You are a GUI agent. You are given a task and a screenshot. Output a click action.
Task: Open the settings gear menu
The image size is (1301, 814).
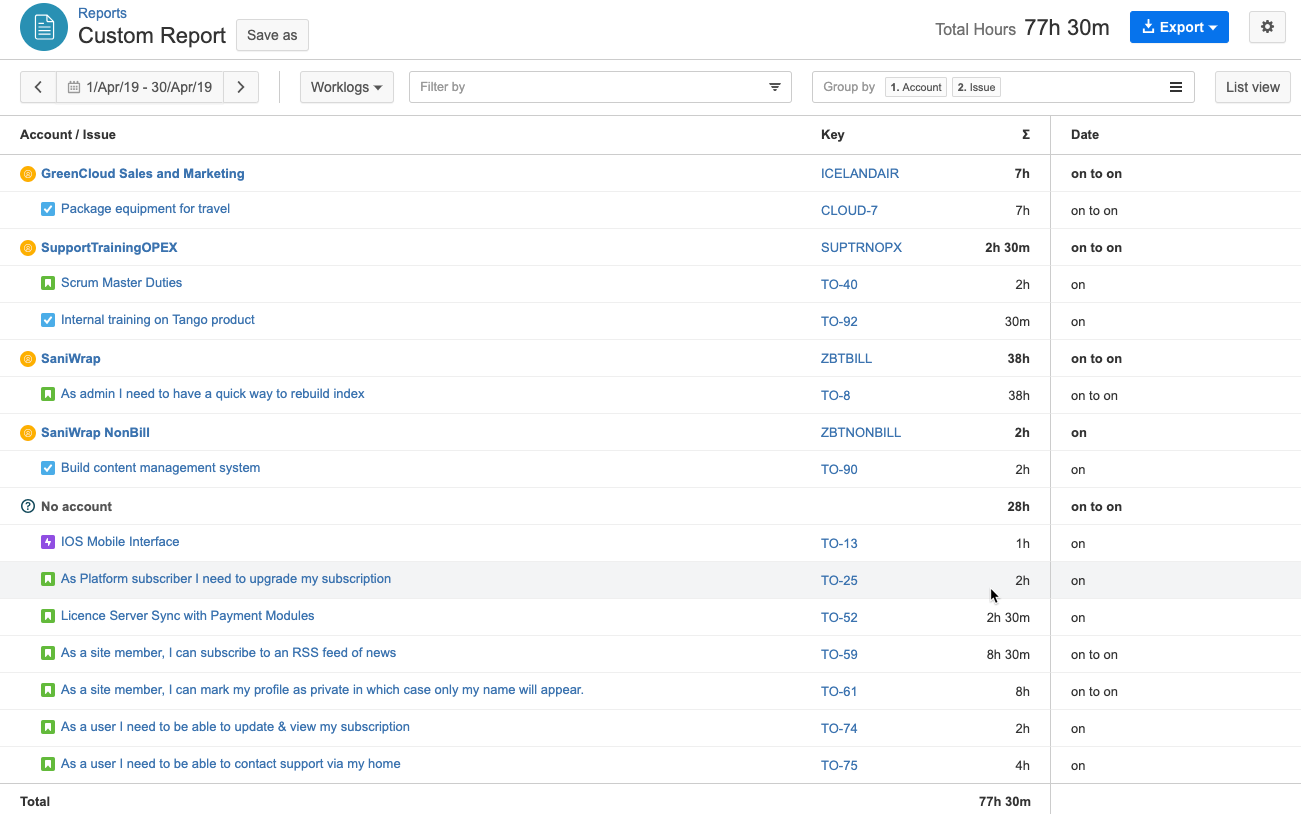(x=1267, y=28)
